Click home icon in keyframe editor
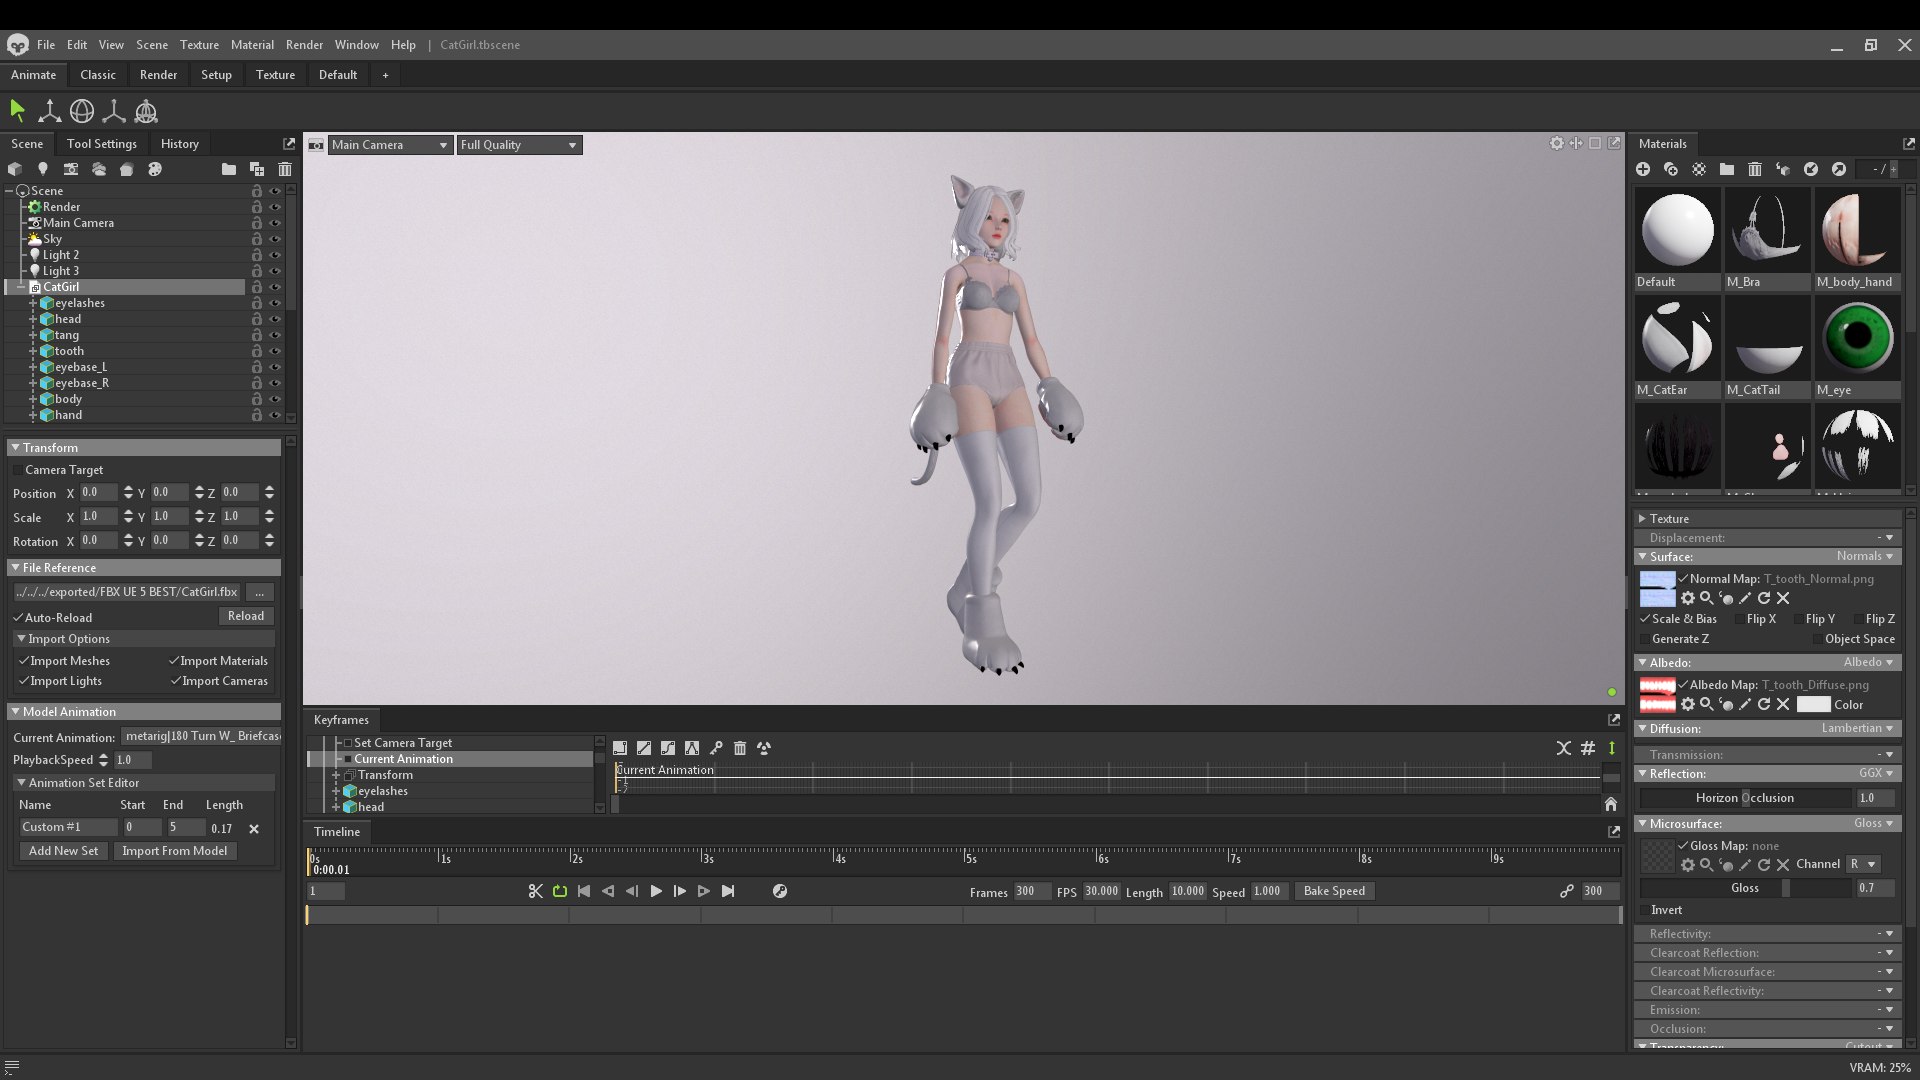Screen dimensions: 1920x1080 click(x=1610, y=804)
